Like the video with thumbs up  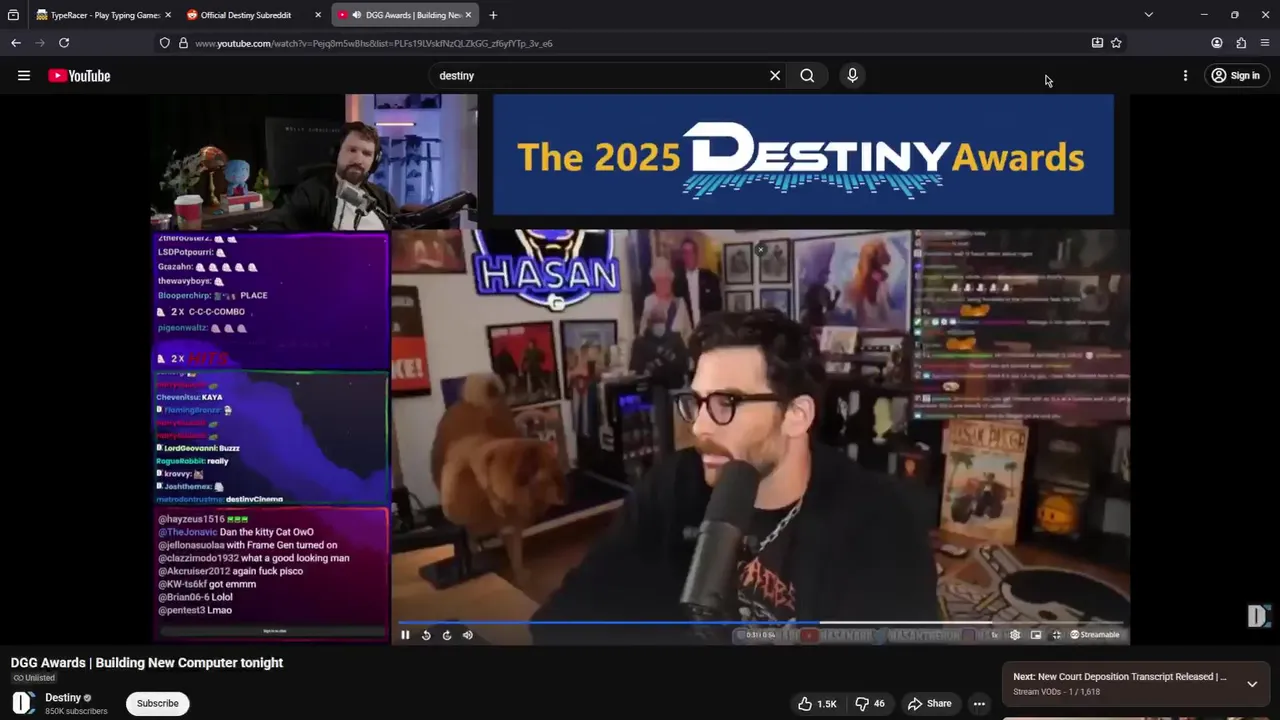817,704
